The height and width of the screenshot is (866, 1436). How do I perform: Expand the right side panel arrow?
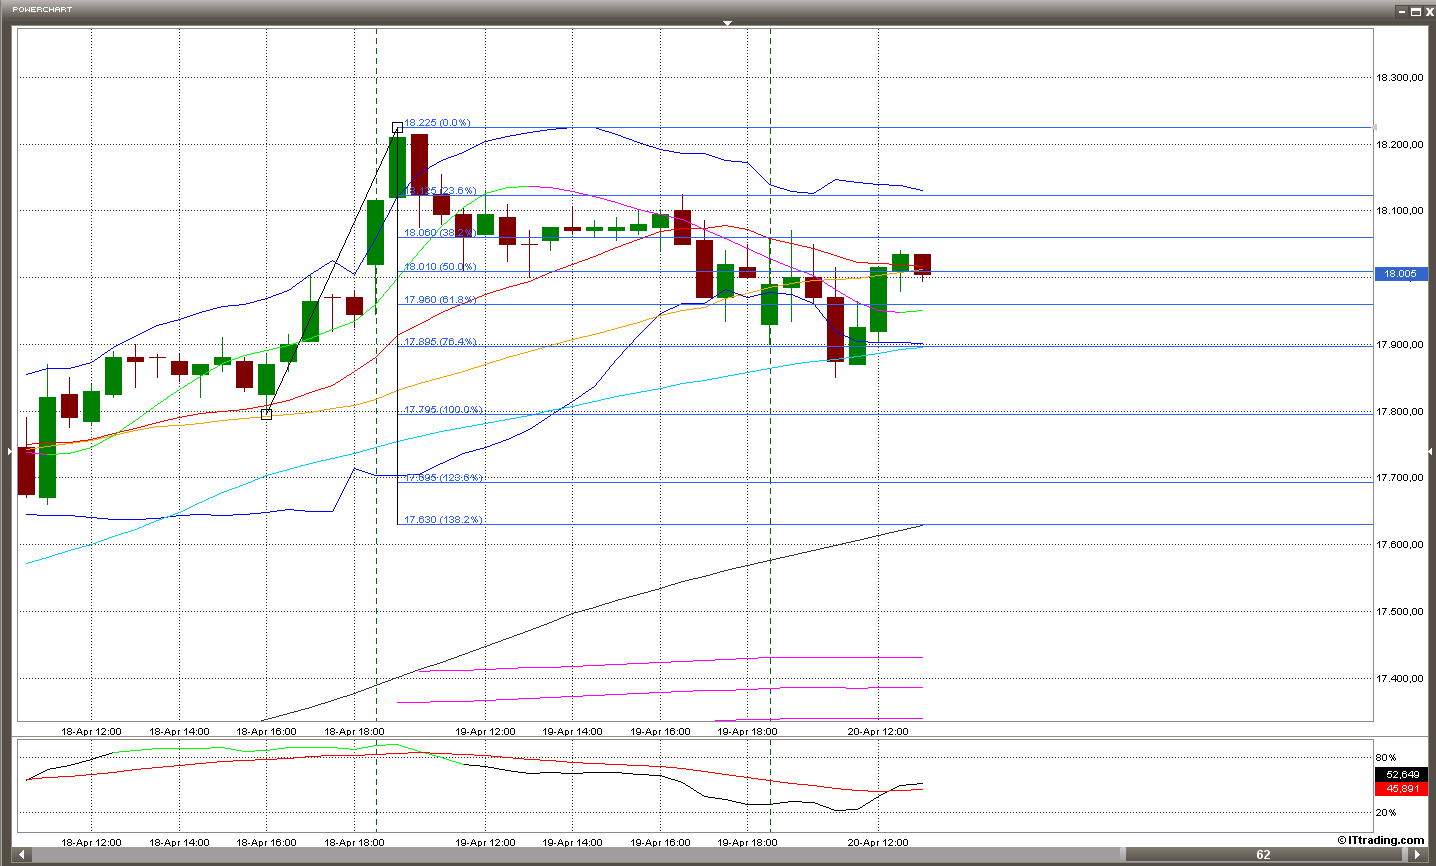coord(1430,452)
